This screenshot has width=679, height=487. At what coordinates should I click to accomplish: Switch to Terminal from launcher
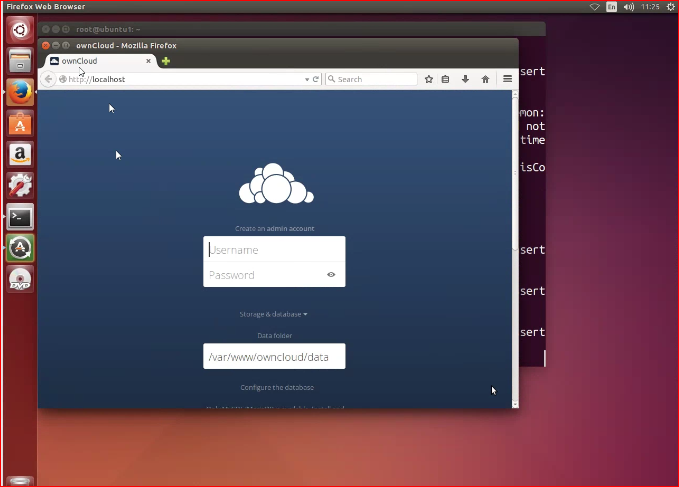pyautogui.click(x=20, y=217)
